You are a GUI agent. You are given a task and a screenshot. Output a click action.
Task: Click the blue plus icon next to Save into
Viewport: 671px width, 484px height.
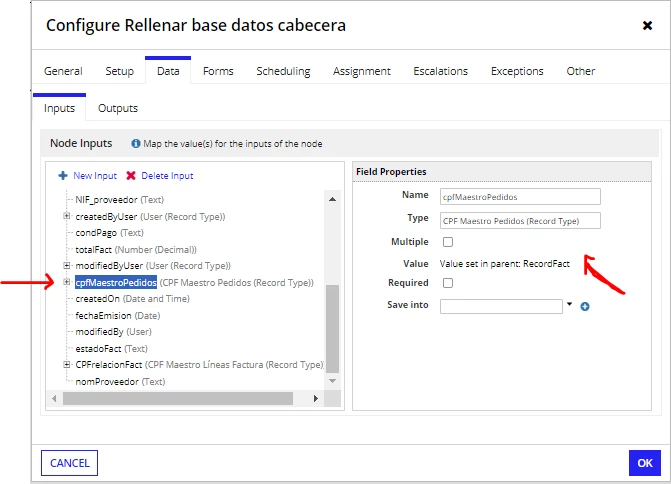[585, 306]
